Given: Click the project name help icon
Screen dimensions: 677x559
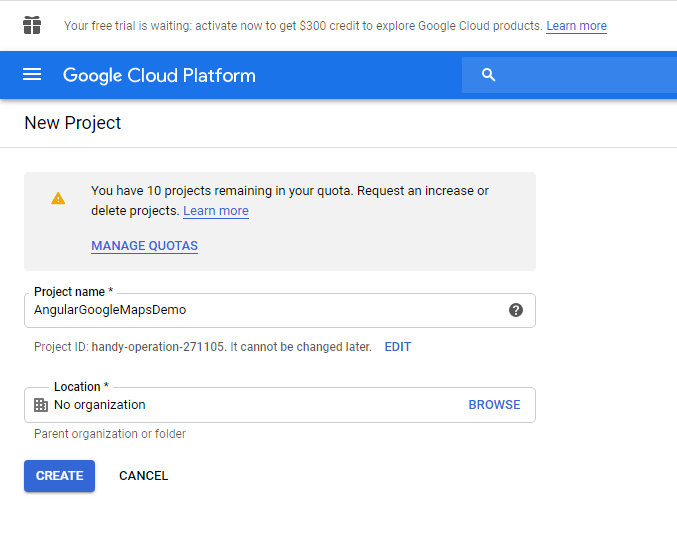Looking at the screenshot, I should coord(515,310).
